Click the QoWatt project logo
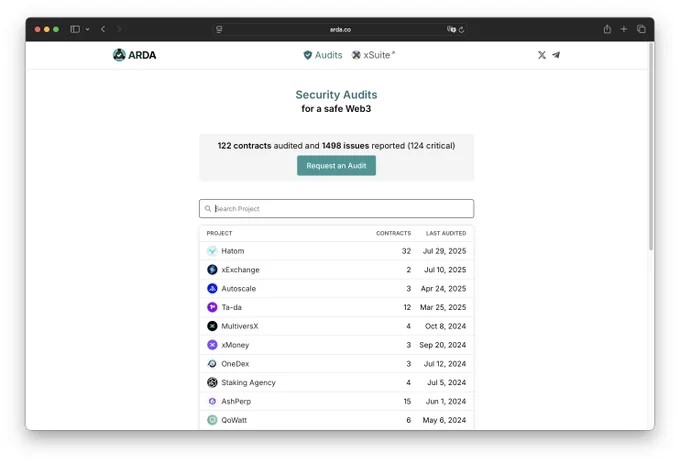680x464 pixels. tap(212, 420)
